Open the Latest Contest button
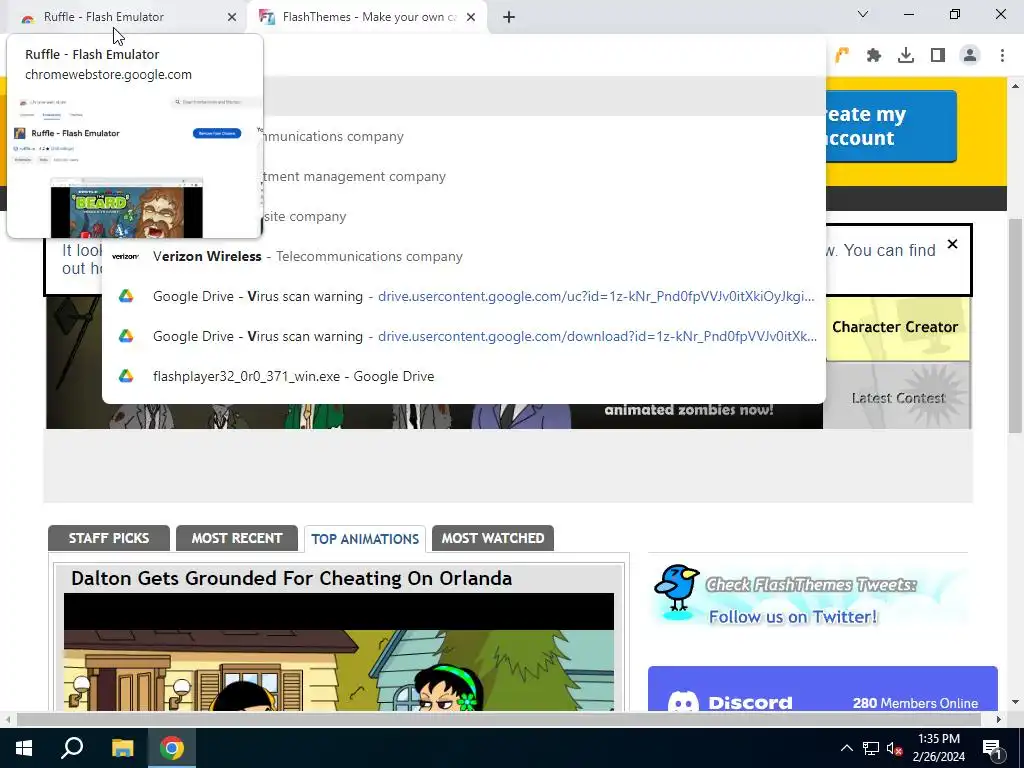Image resolution: width=1024 pixels, height=768 pixels. [x=897, y=396]
